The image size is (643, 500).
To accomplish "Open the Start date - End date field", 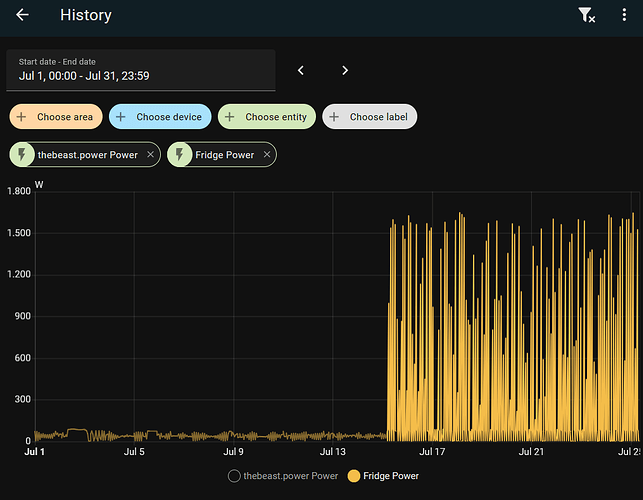I will (x=141, y=70).
